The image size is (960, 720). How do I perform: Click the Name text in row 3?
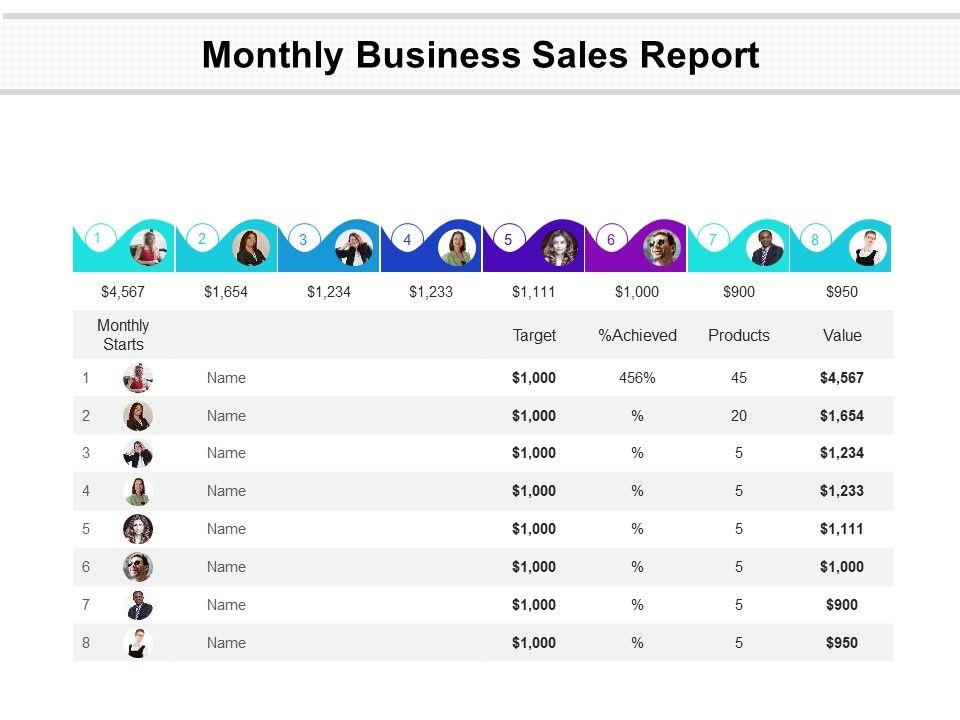pyautogui.click(x=226, y=453)
